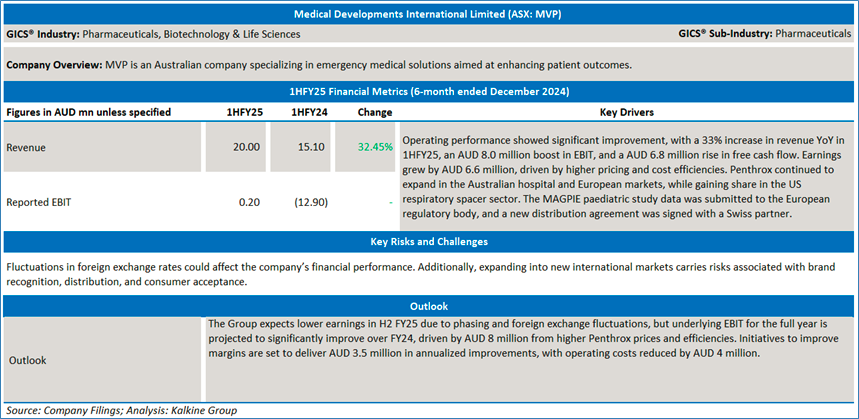The height and width of the screenshot is (419, 859).
Task: Click the Reported EBIT value 0.20
Action: (x=251, y=203)
